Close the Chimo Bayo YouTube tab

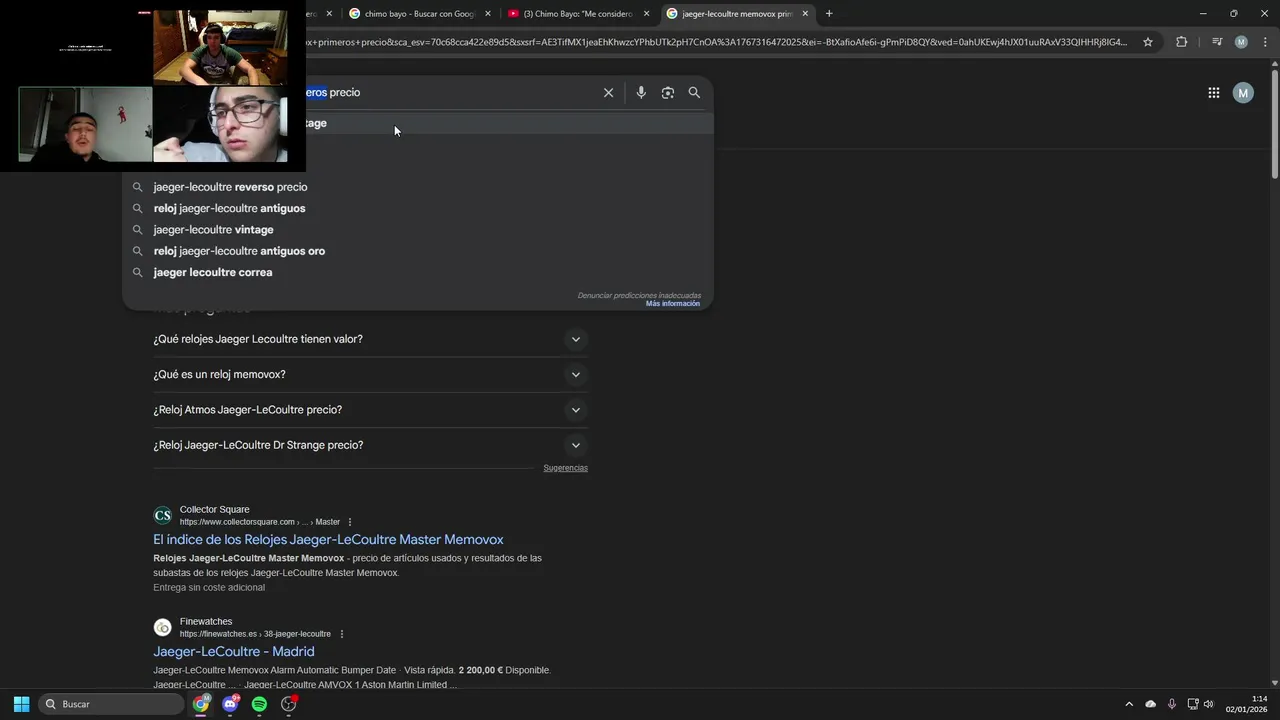[x=646, y=14]
